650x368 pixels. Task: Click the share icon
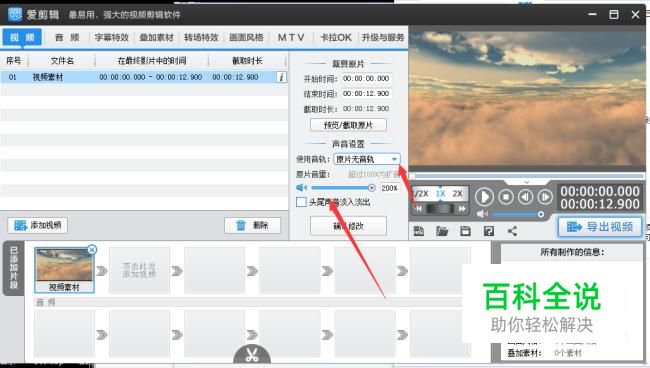(512, 231)
